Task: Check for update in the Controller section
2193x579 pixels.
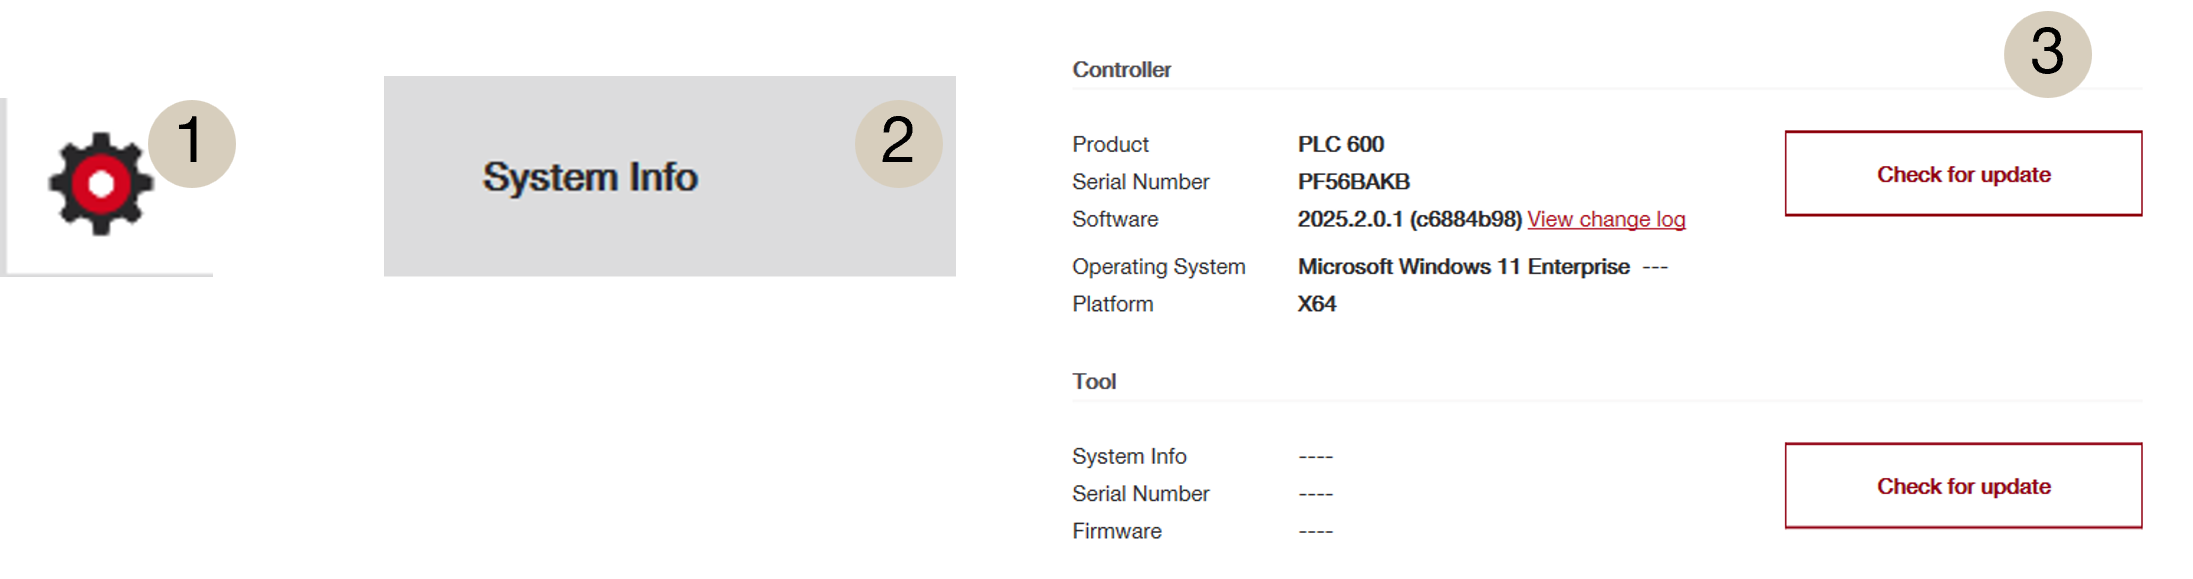Action: (x=1963, y=174)
